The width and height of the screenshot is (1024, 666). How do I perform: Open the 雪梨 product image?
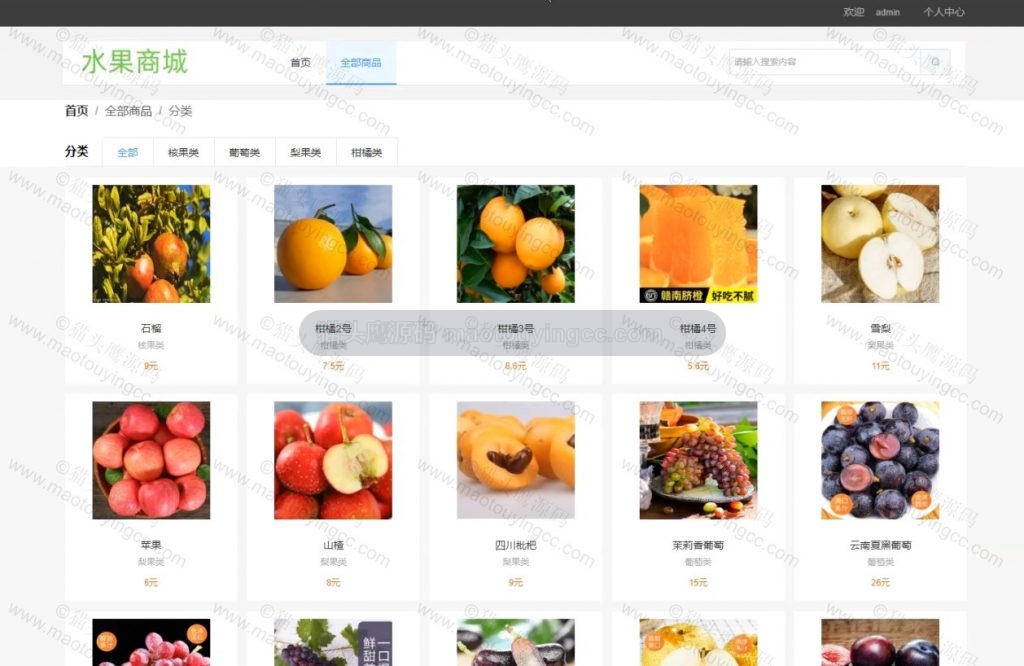880,244
